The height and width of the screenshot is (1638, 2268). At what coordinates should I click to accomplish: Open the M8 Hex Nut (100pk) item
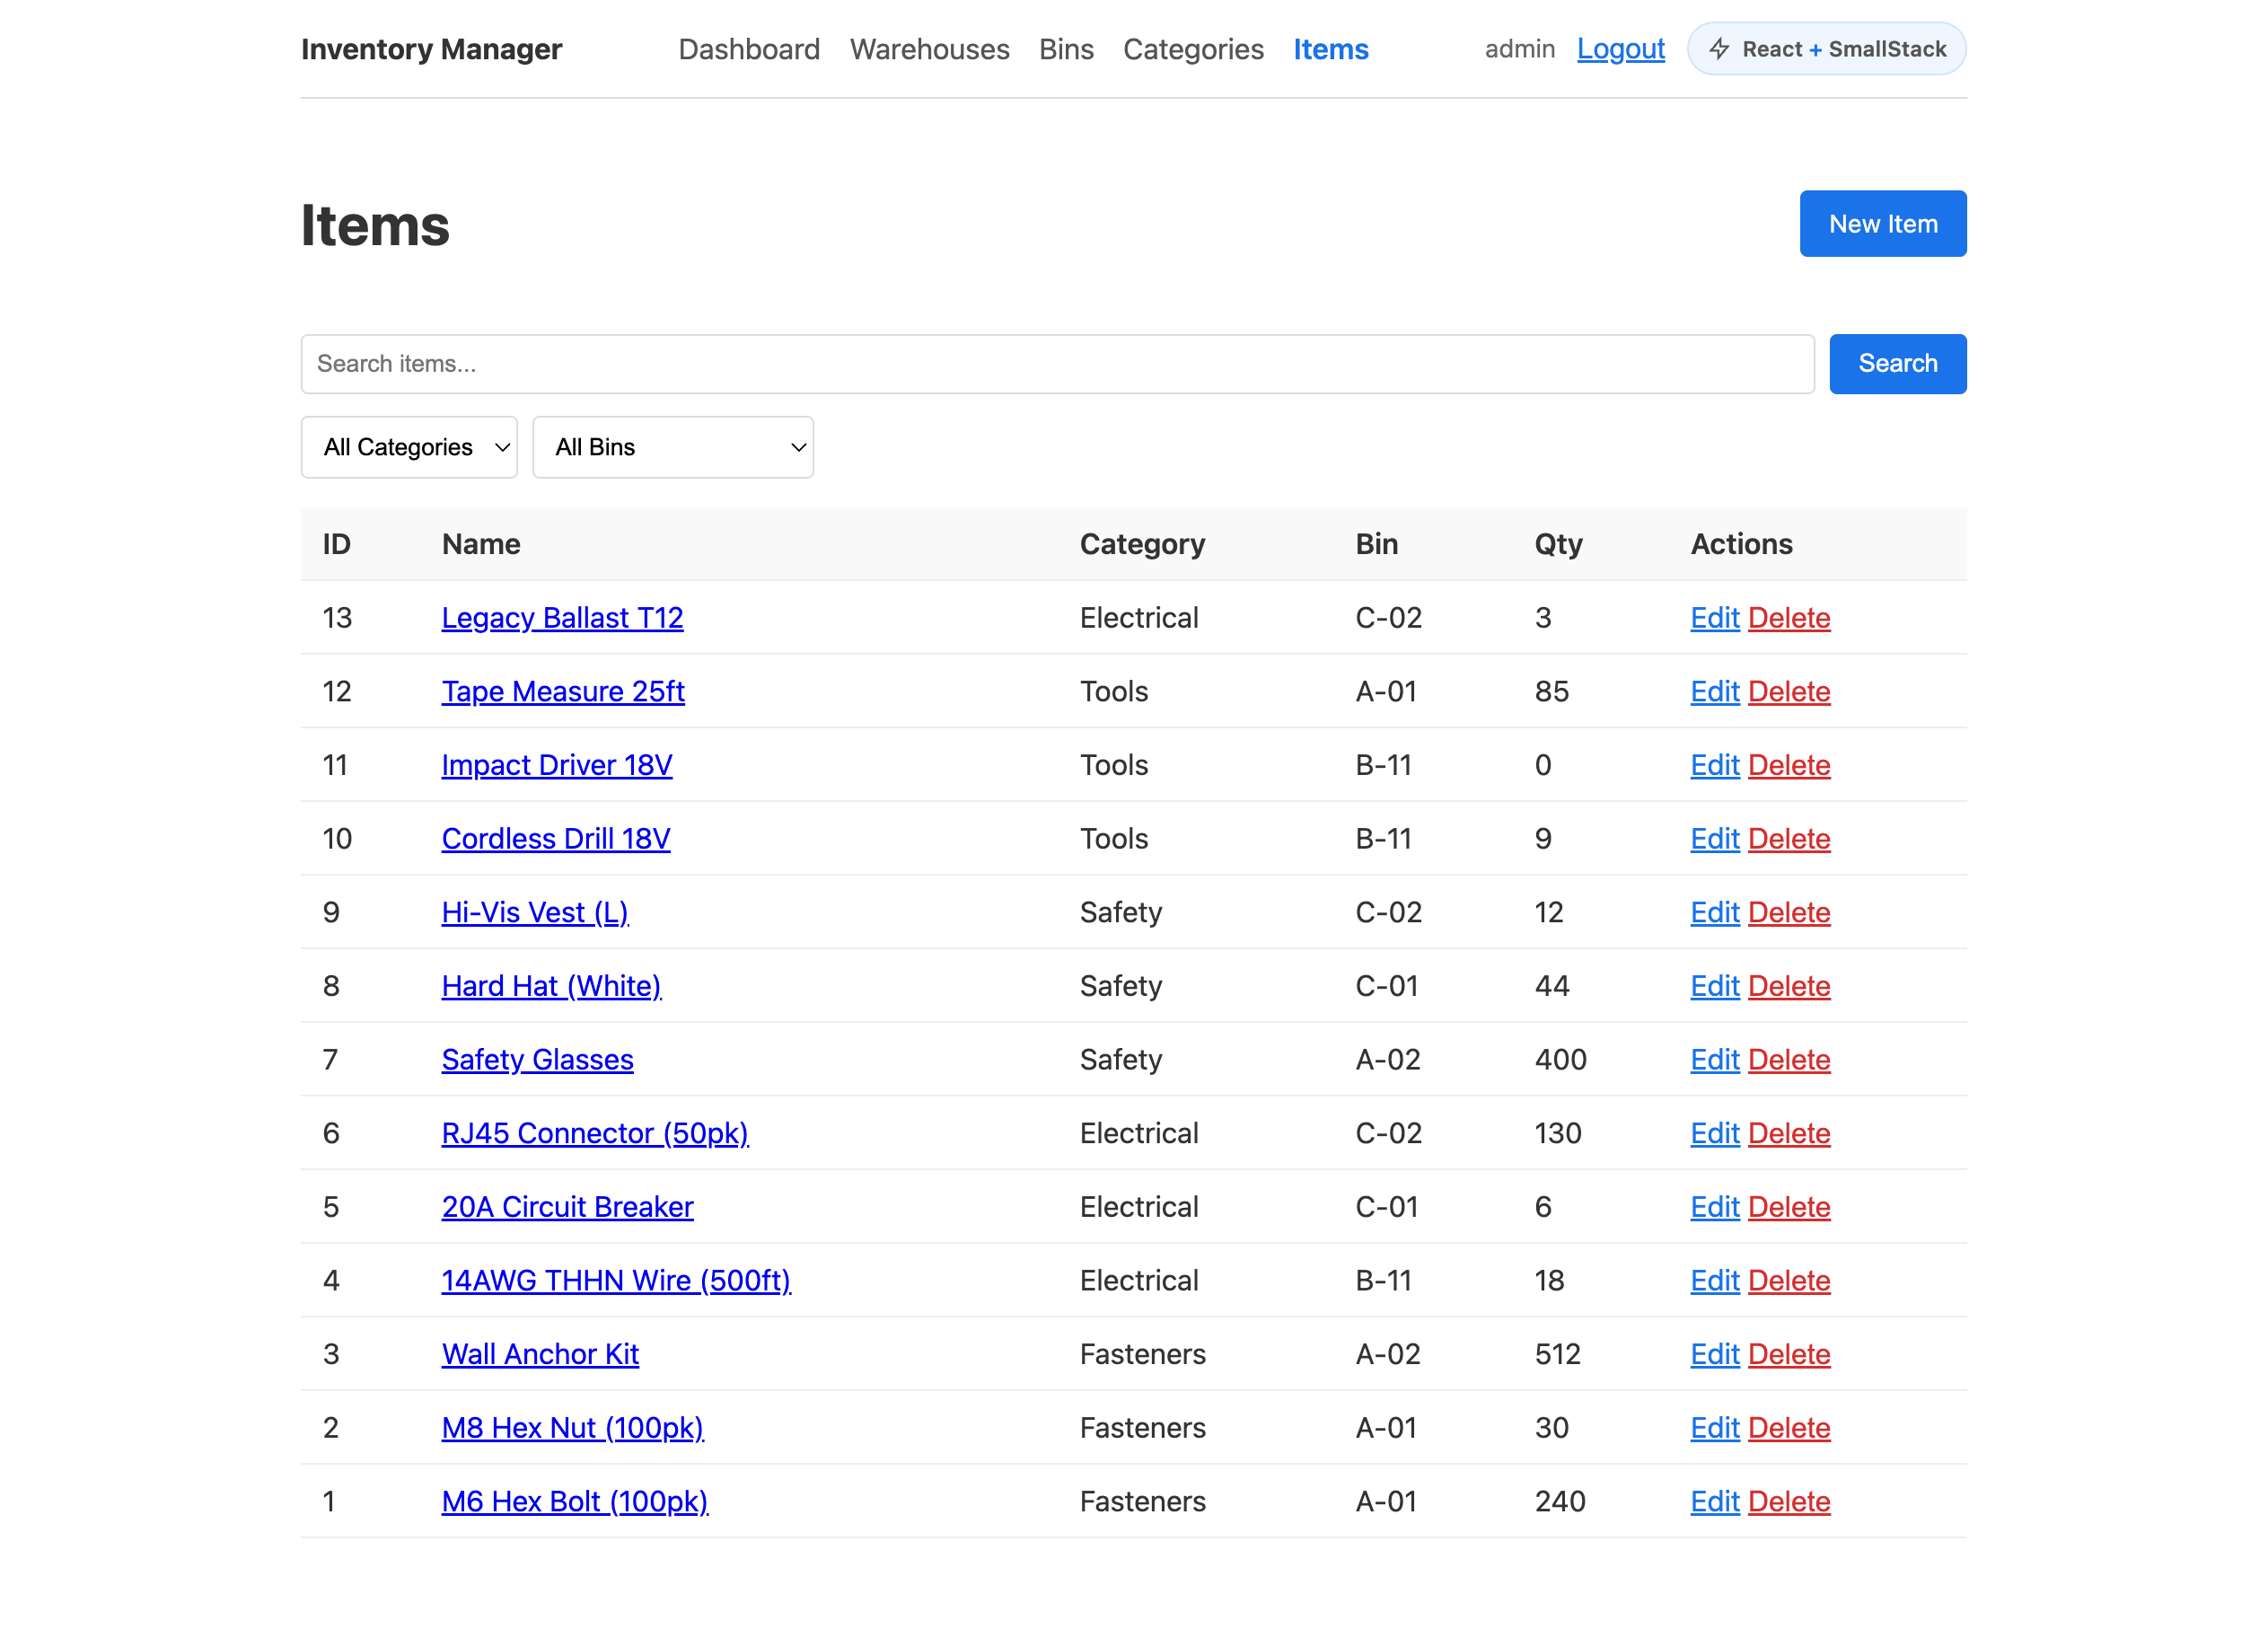pos(573,1428)
